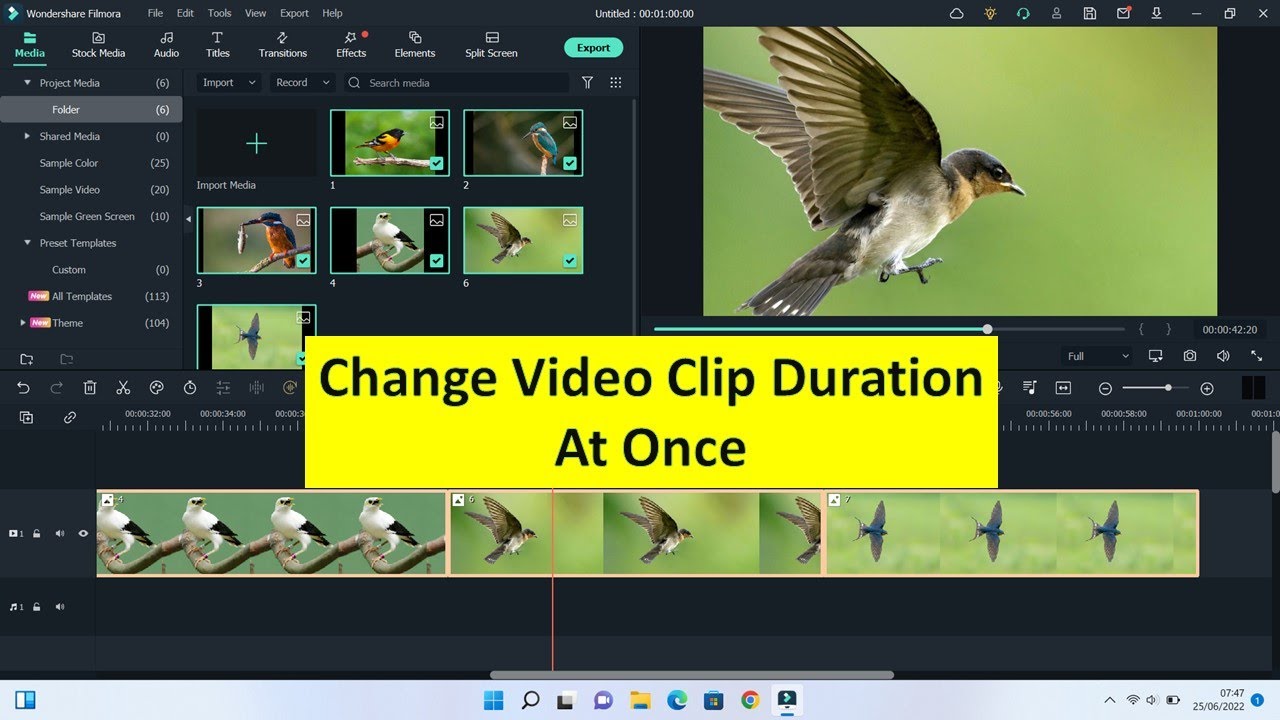The image size is (1280, 720).
Task: Select Sample Color in the sidebar
Action: click(x=69, y=163)
